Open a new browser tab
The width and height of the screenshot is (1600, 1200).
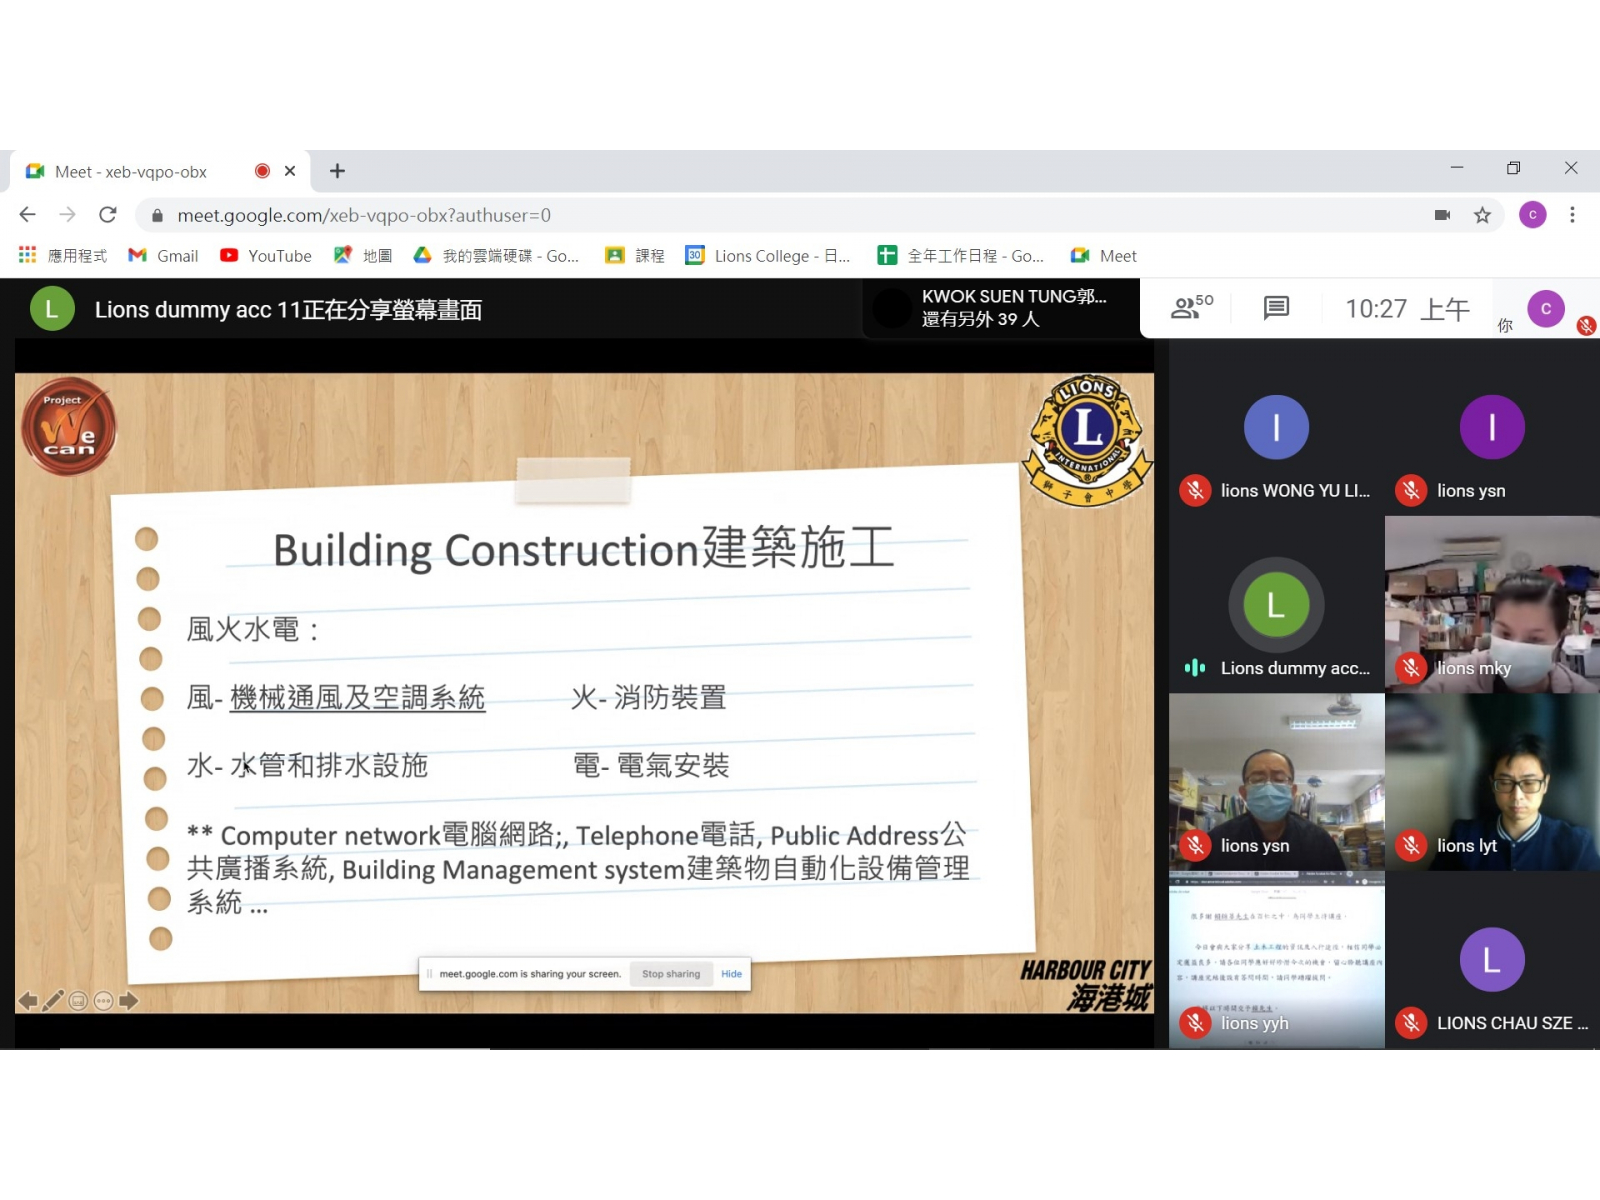pyautogui.click(x=338, y=171)
